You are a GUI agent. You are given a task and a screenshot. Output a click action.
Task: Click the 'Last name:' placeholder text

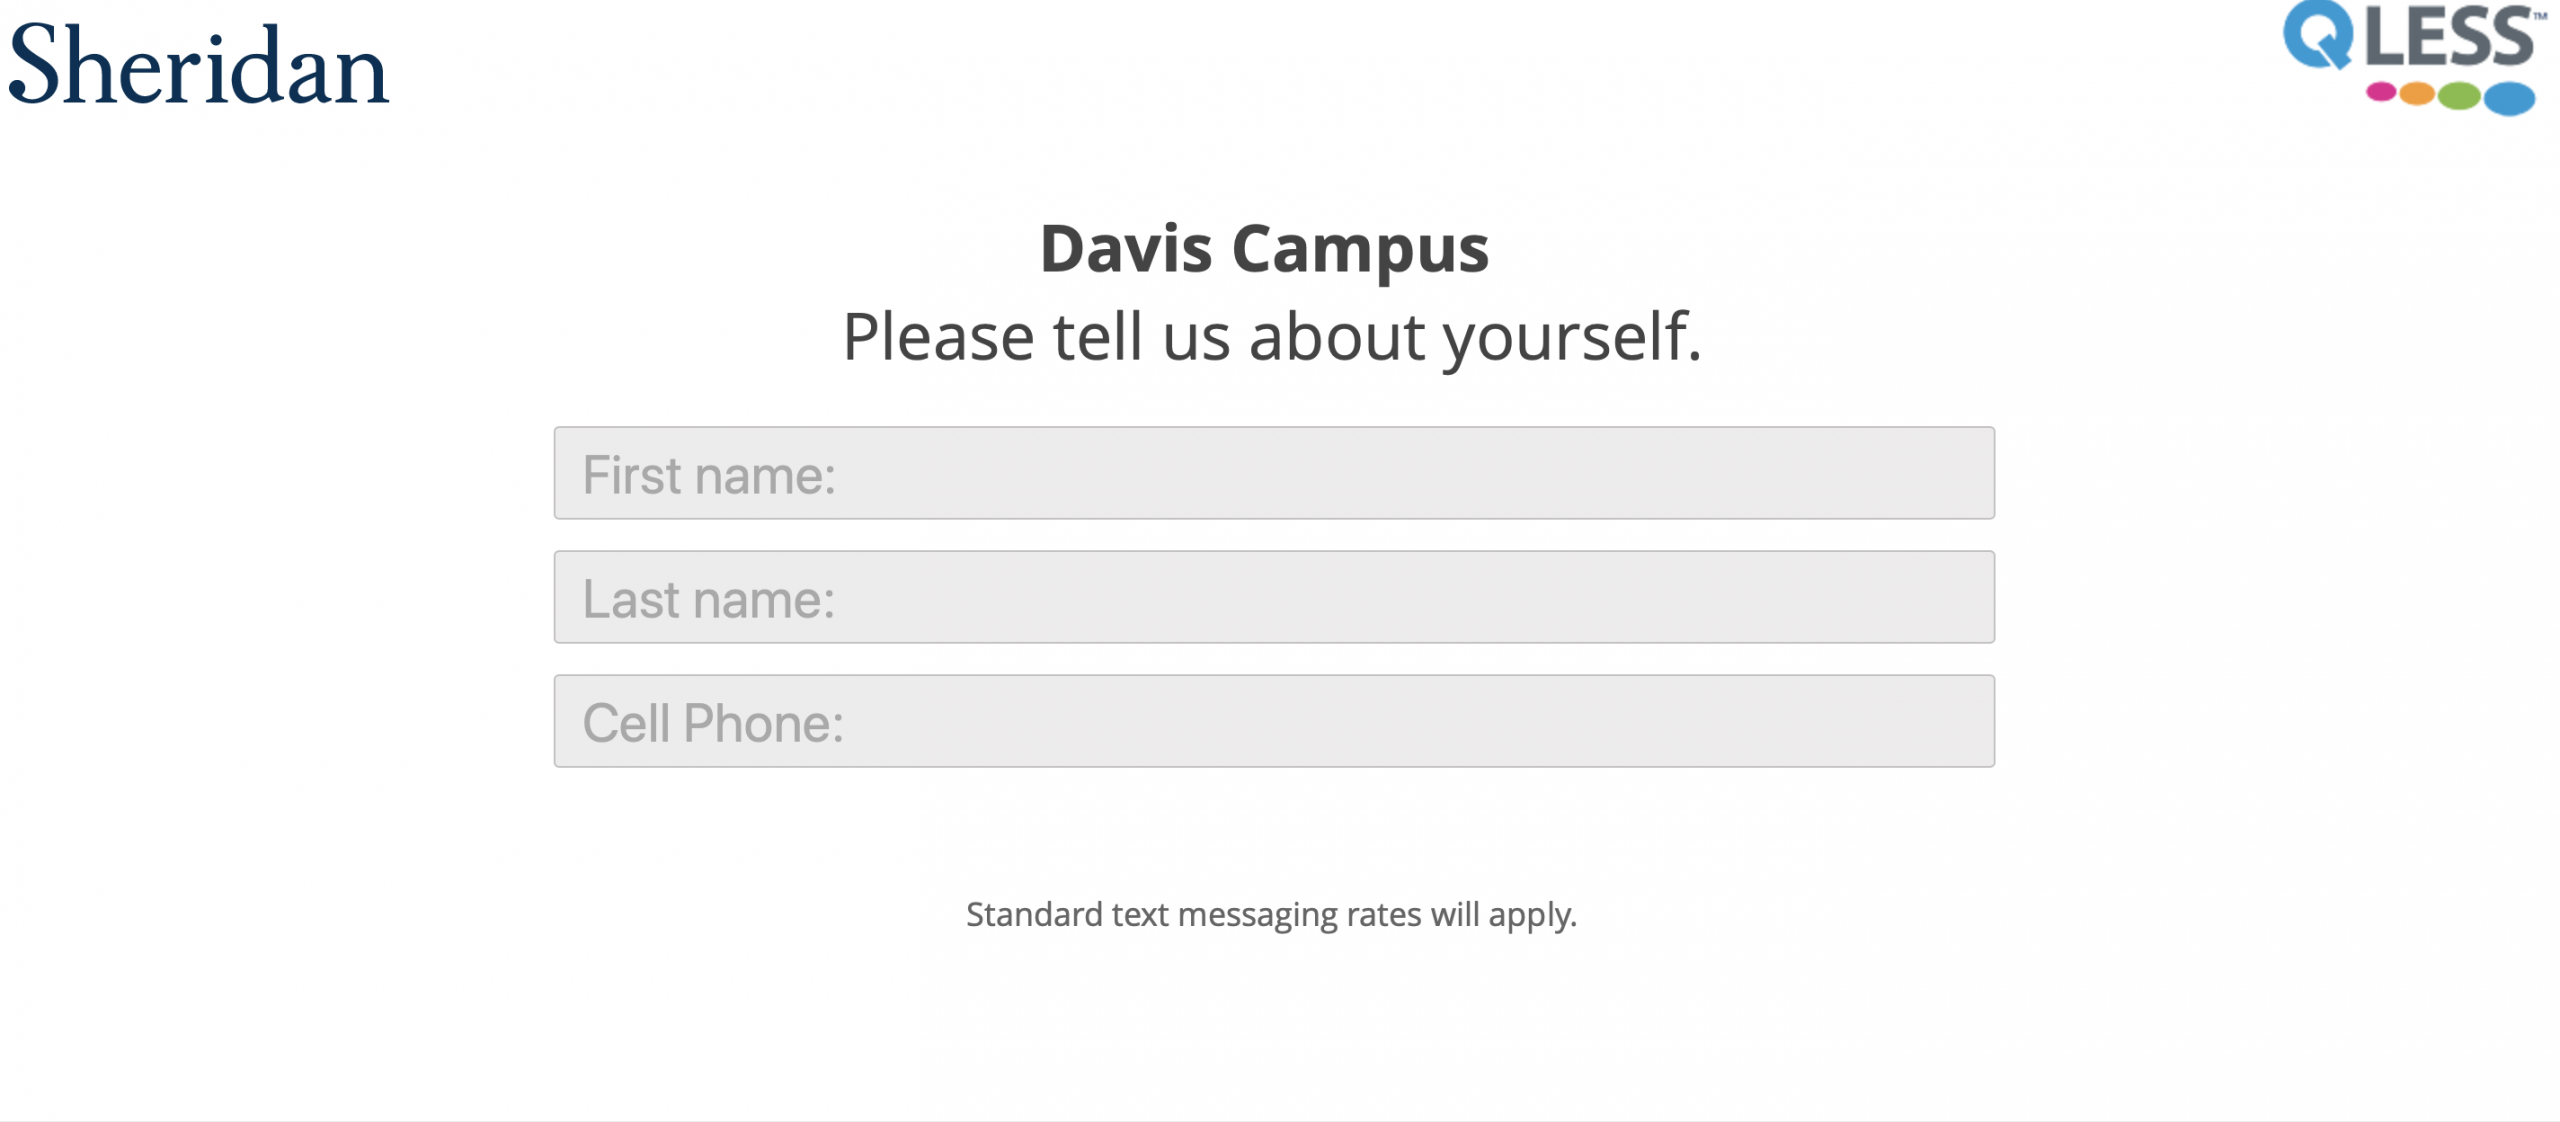point(709,599)
